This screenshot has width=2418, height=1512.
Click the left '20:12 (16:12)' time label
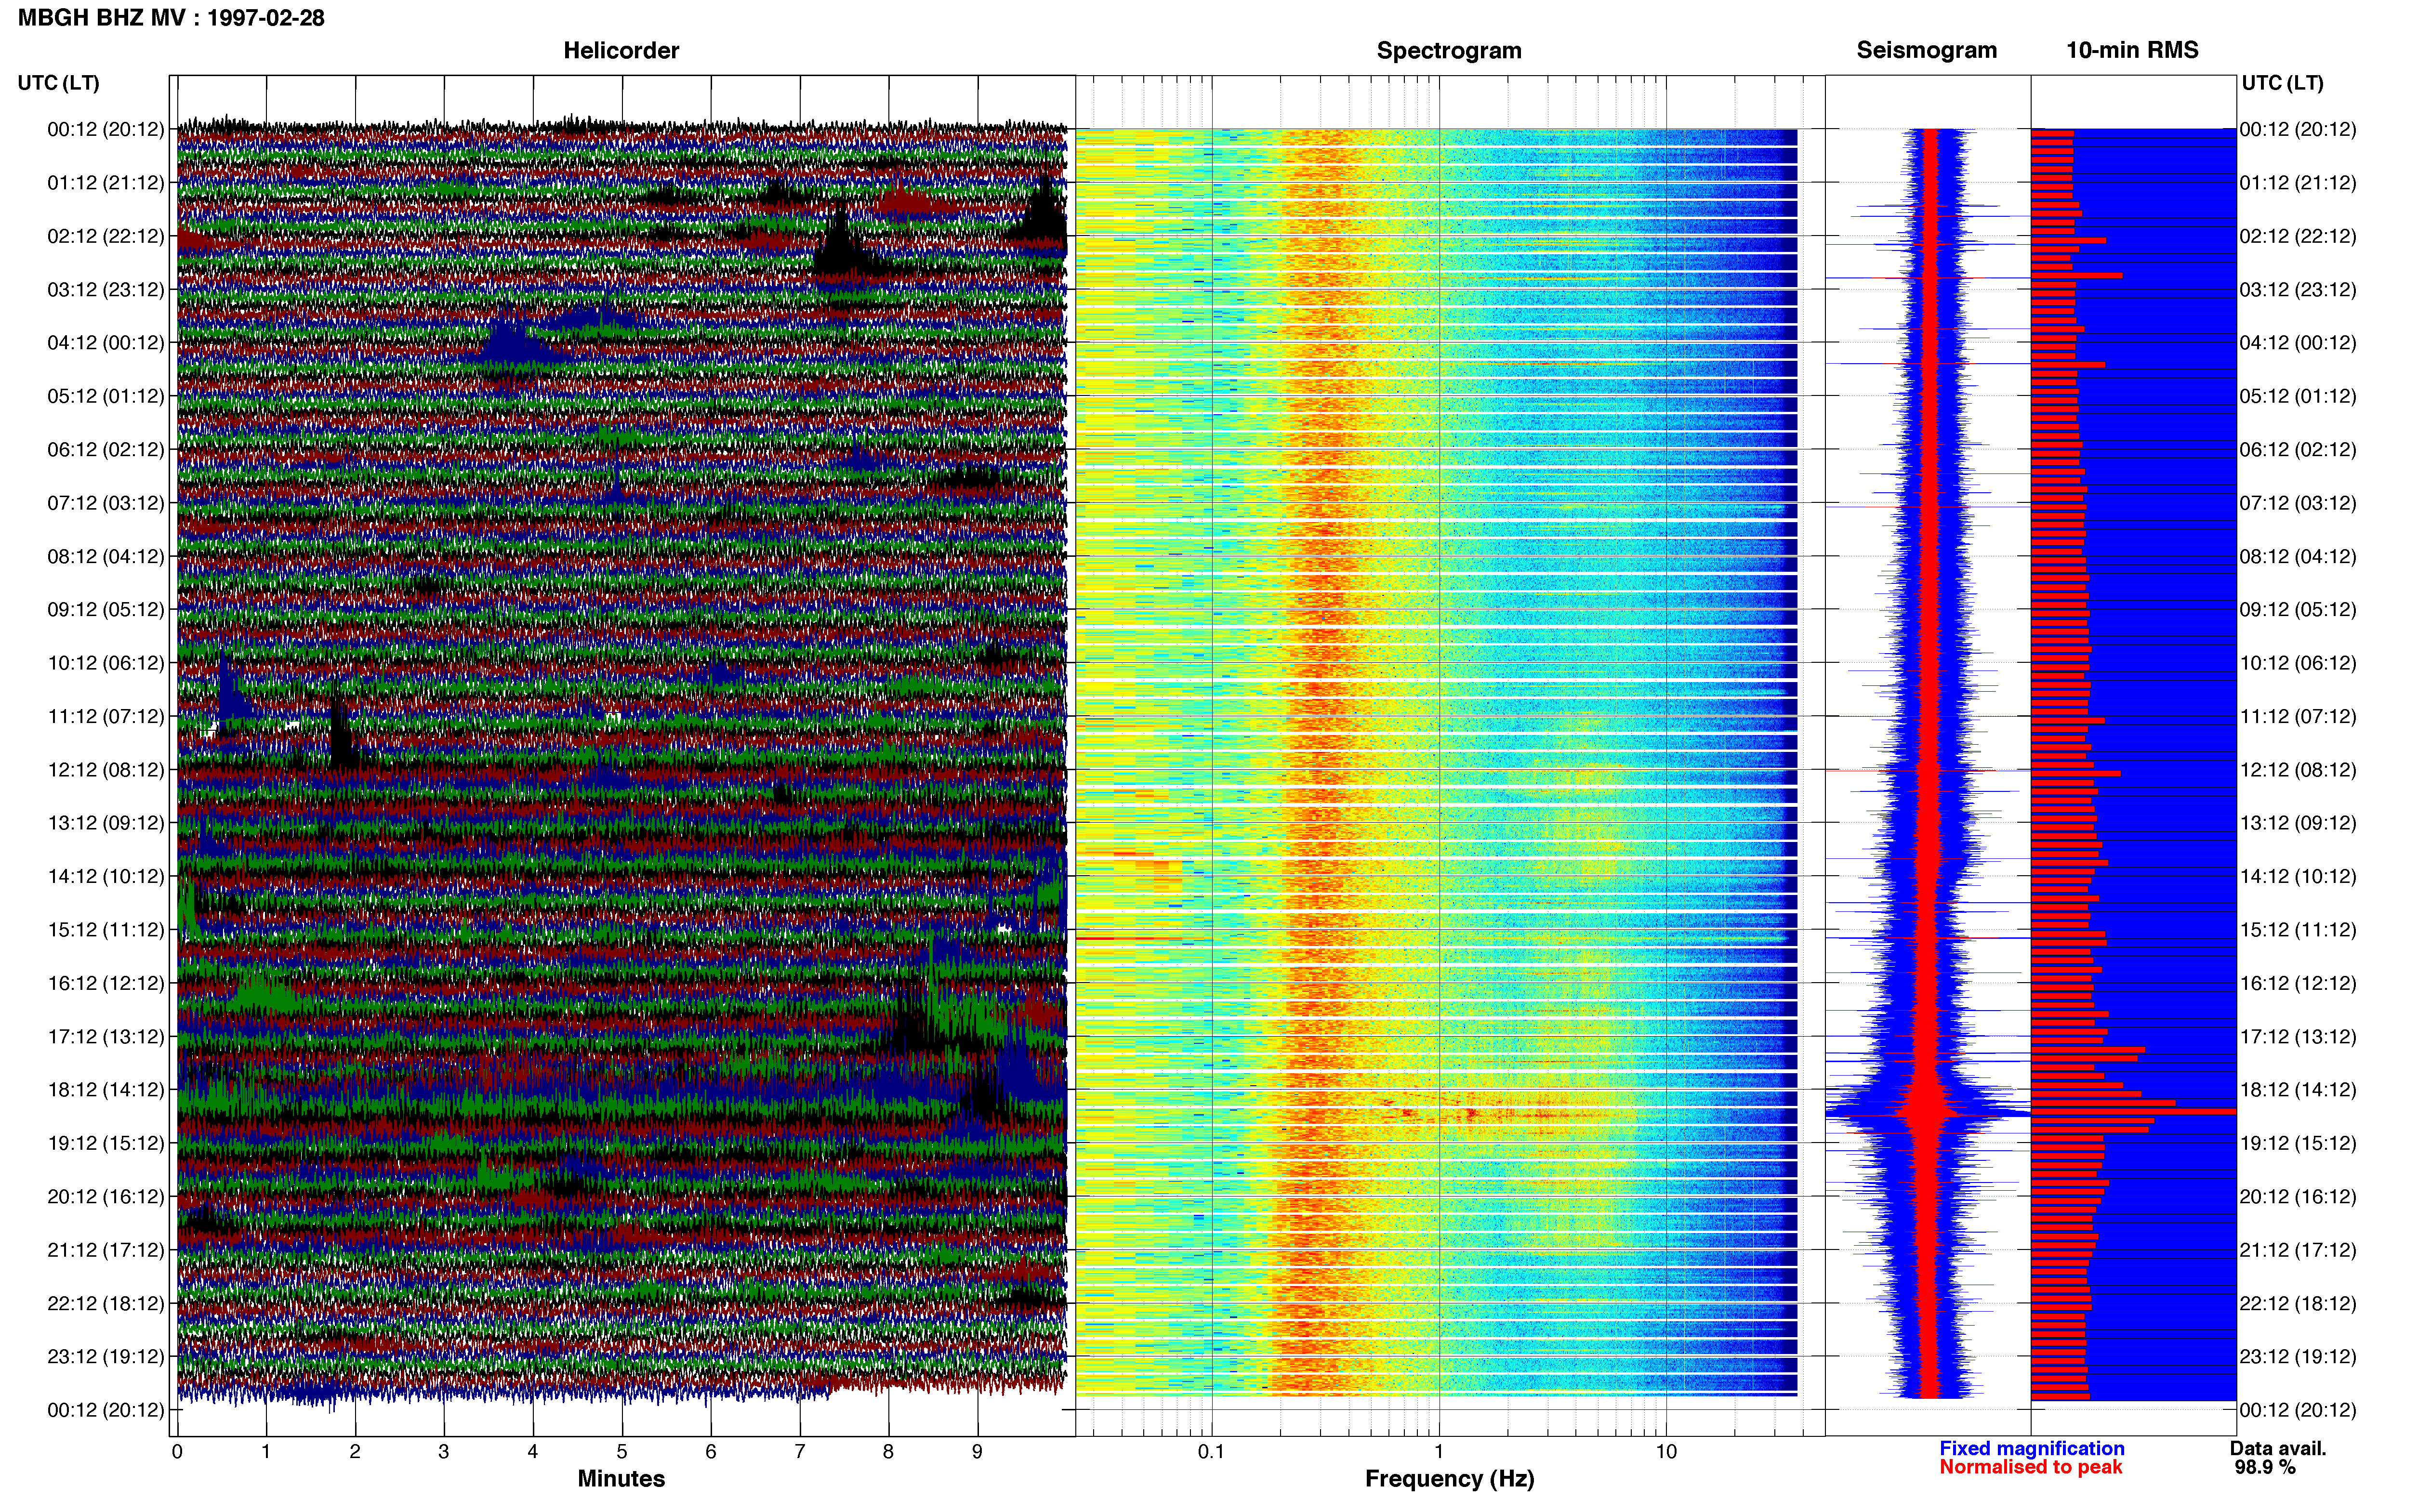(x=106, y=1197)
